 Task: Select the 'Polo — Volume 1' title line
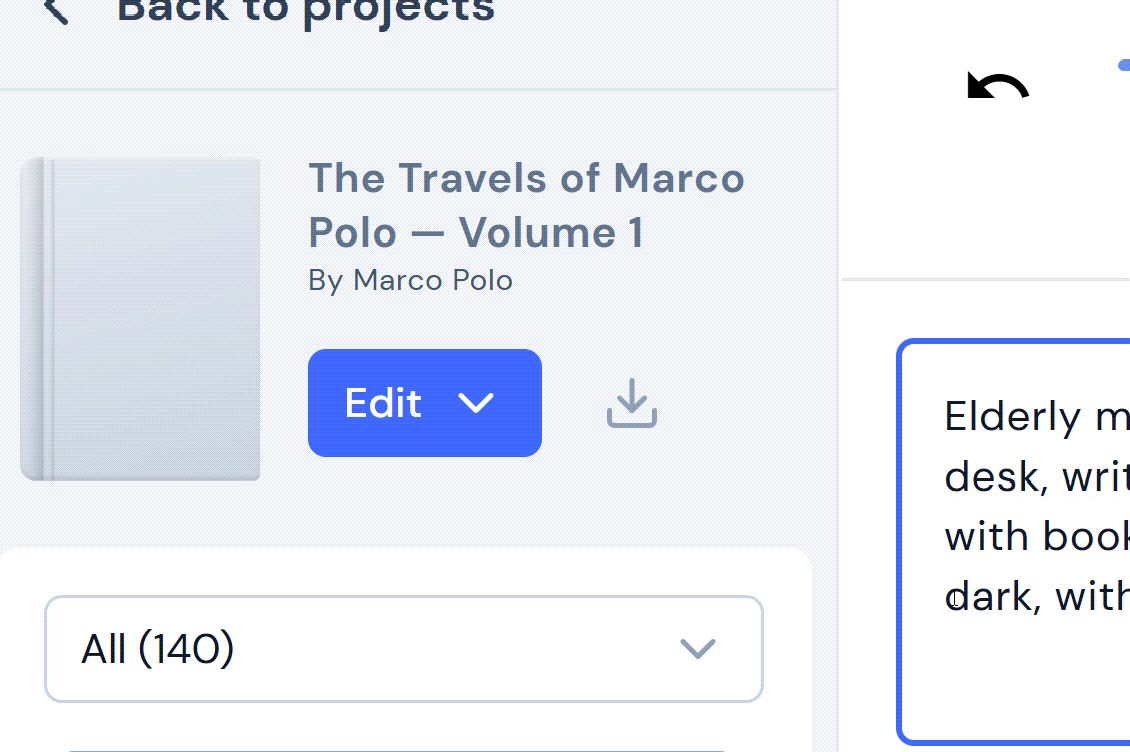tap(476, 233)
